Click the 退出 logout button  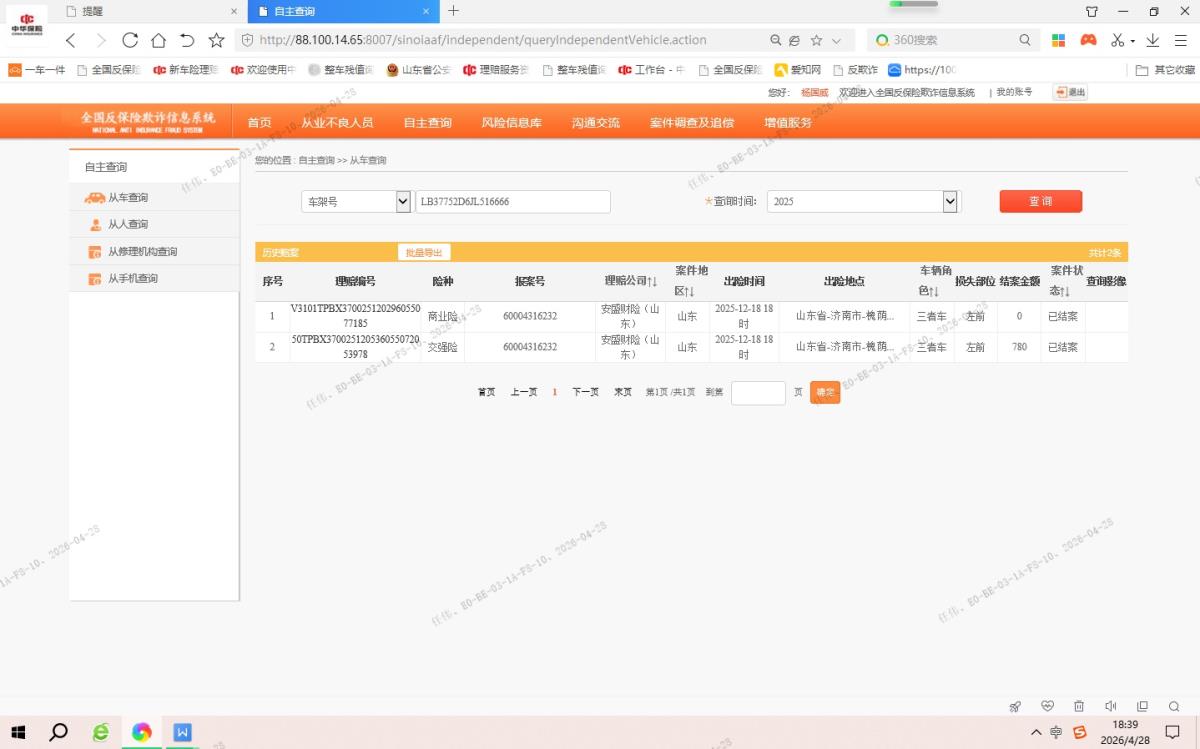tap(1070, 92)
